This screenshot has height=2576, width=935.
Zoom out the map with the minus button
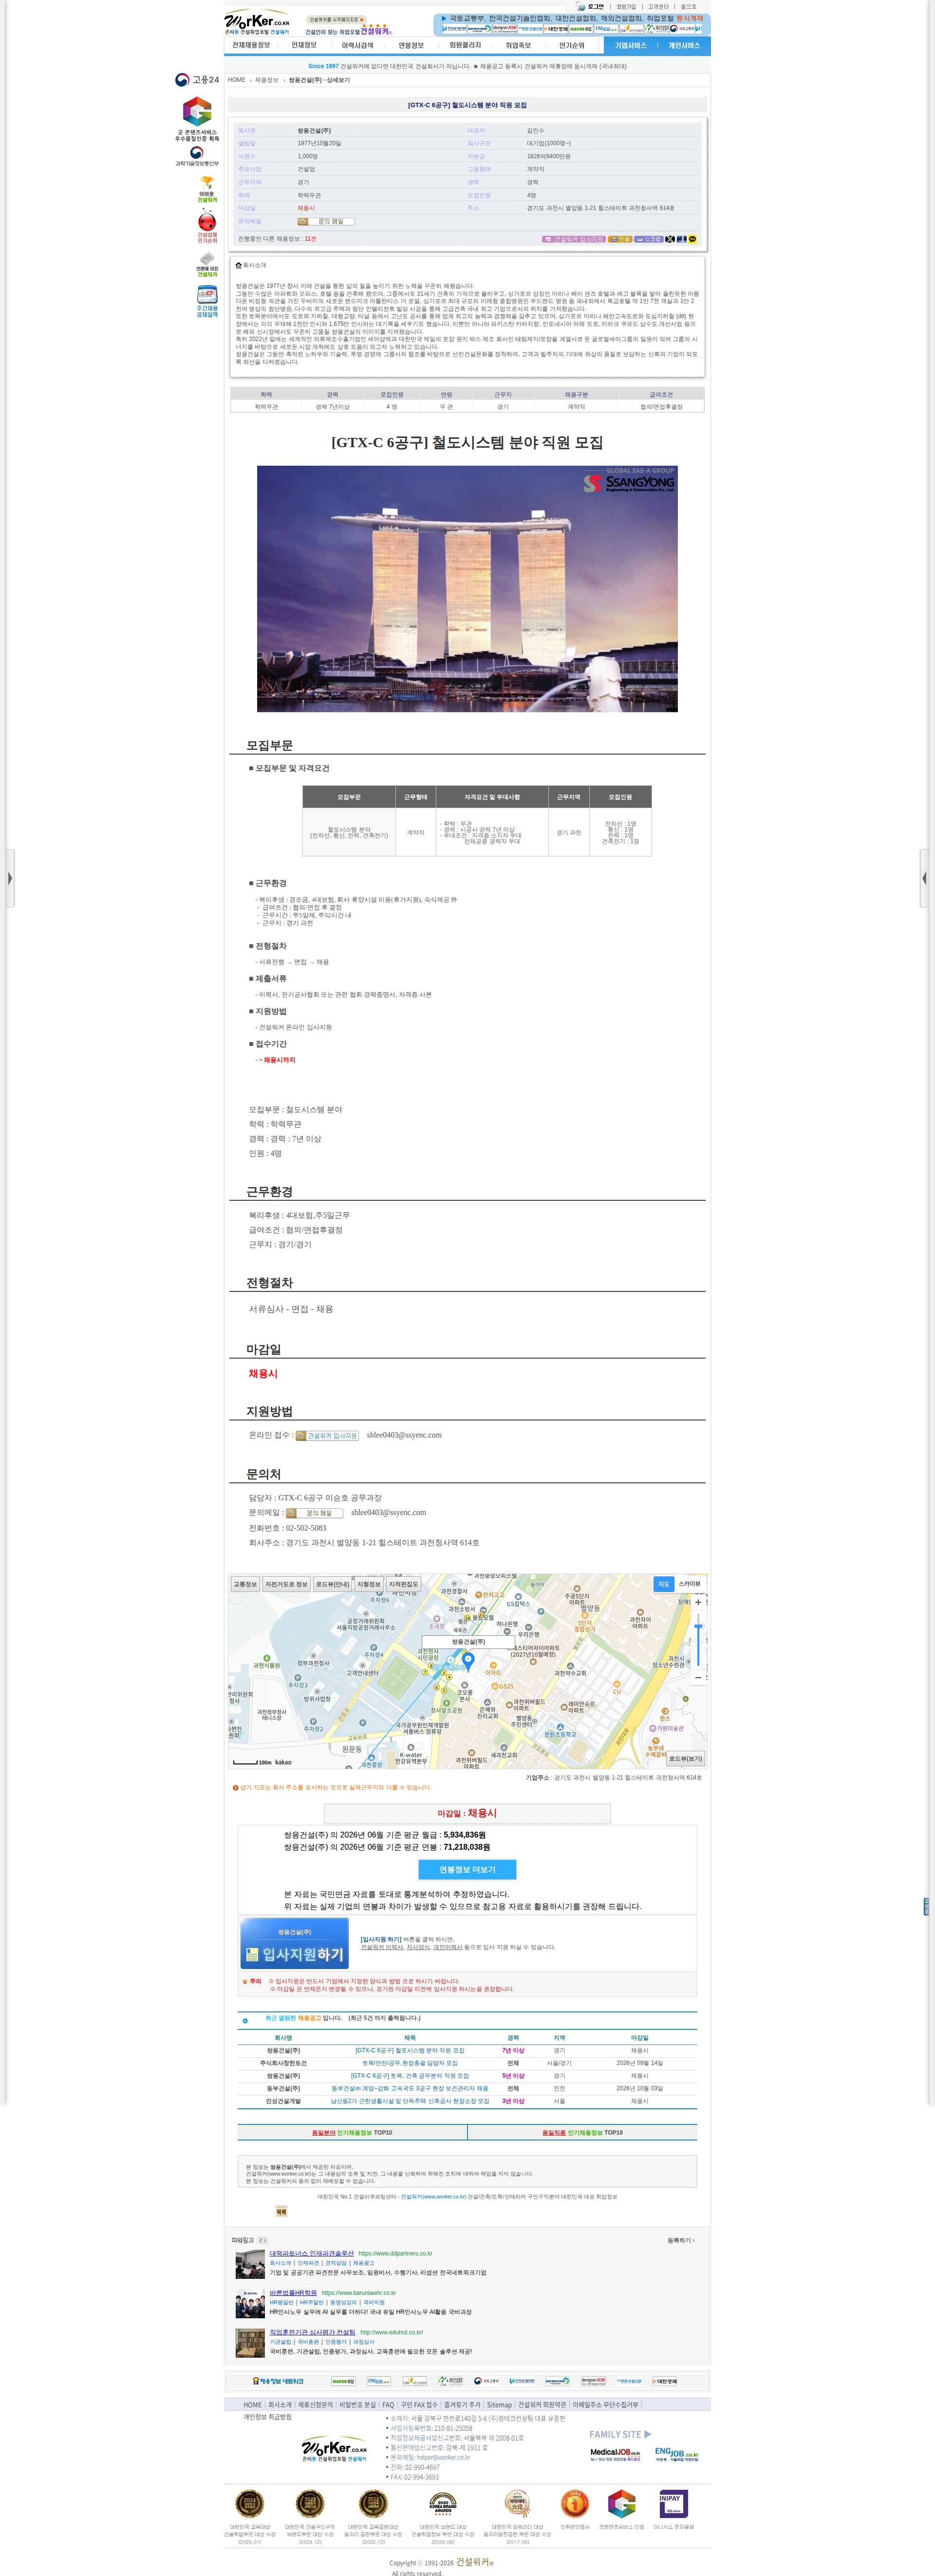coord(698,1677)
